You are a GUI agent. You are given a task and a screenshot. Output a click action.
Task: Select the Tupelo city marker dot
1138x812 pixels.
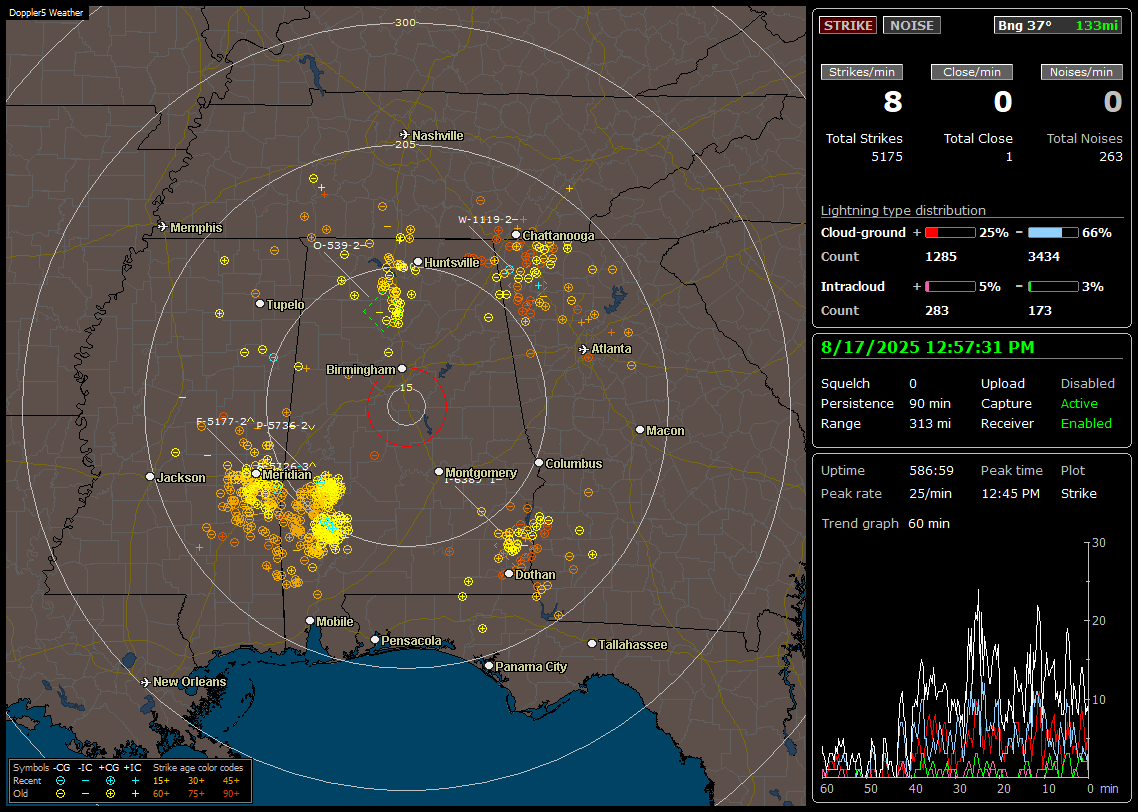click(x=260, y=304)
